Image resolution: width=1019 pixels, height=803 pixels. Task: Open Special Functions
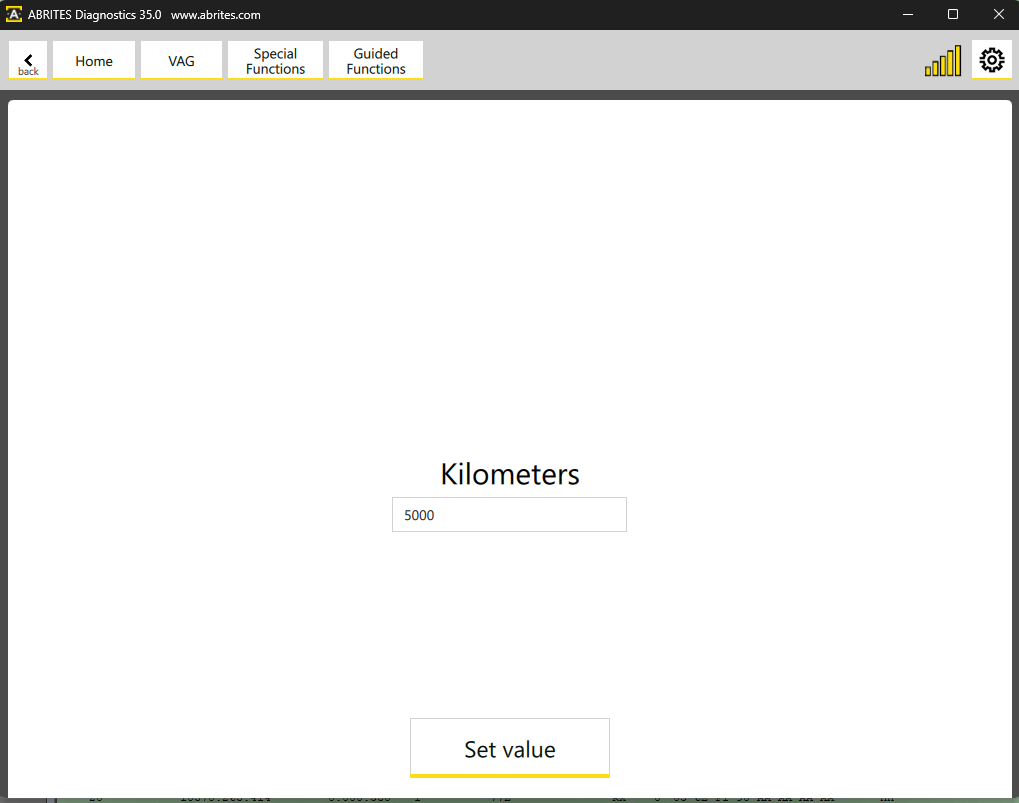coord(276,60)
